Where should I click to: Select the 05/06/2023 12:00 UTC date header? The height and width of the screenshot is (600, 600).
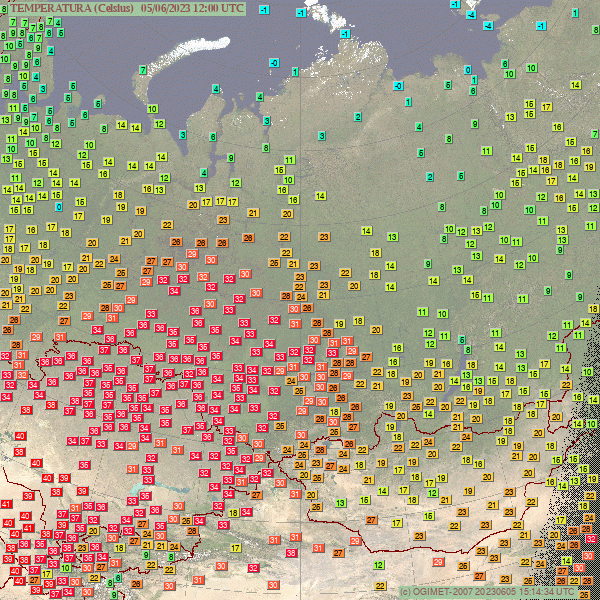[x=192, y=8]
